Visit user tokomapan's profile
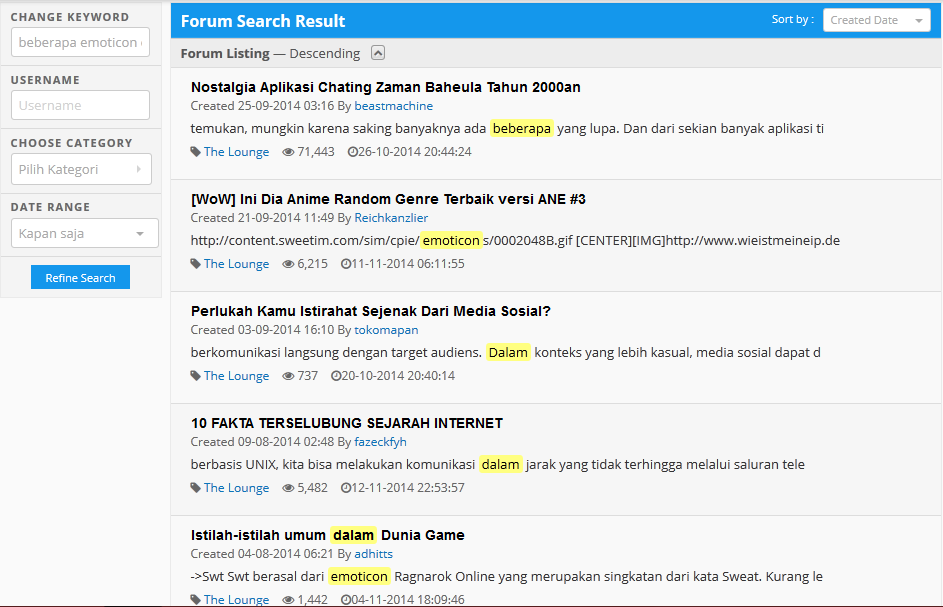The width and height of the screenshot is (943, 607). 386,330
